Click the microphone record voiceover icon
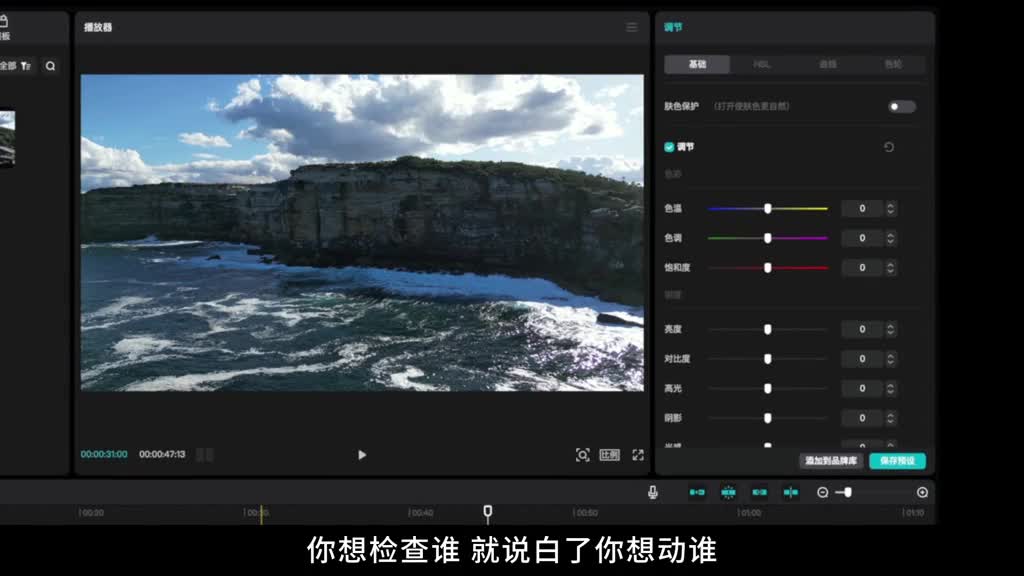Image resolution: width=1024 pixels, height=576 pixels. (652, 492)
